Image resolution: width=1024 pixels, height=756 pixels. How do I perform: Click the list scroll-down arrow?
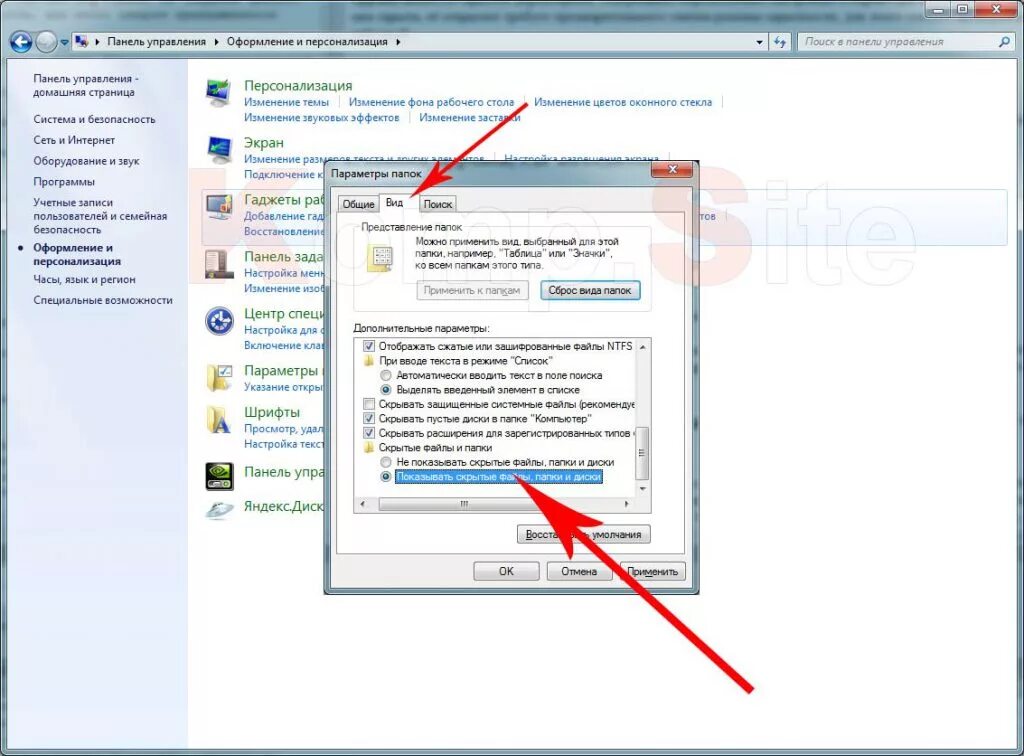643,488
